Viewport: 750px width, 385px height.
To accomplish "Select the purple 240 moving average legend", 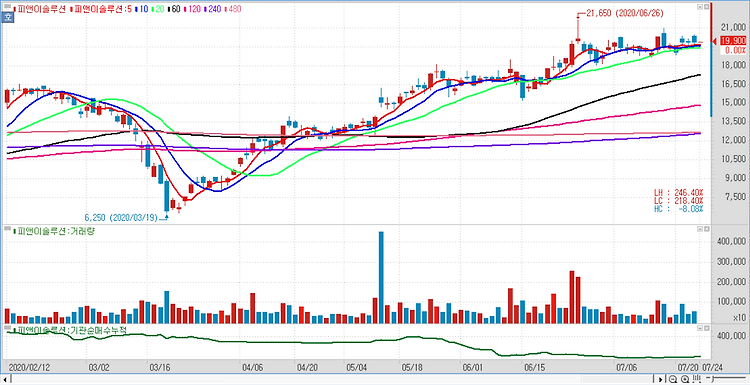I will coord(212,9).
